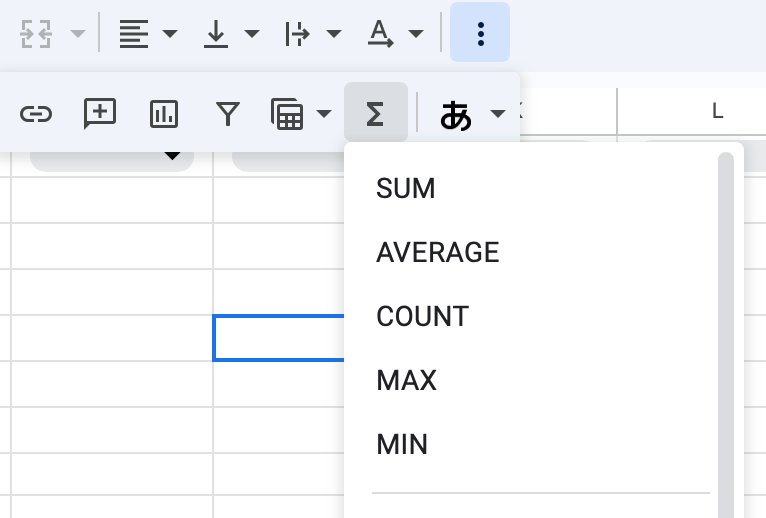Click the insert link icon
Image resolution: width=766 pixels, height=518 pixels.
36,114
